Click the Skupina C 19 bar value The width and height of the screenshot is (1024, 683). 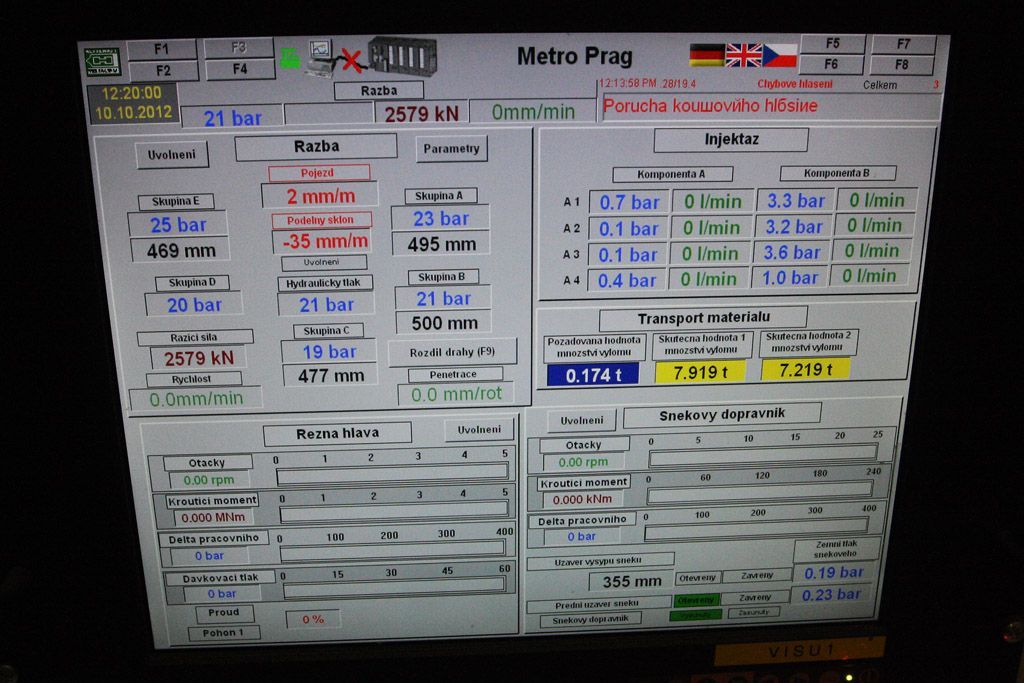click(x=328, y=353)
